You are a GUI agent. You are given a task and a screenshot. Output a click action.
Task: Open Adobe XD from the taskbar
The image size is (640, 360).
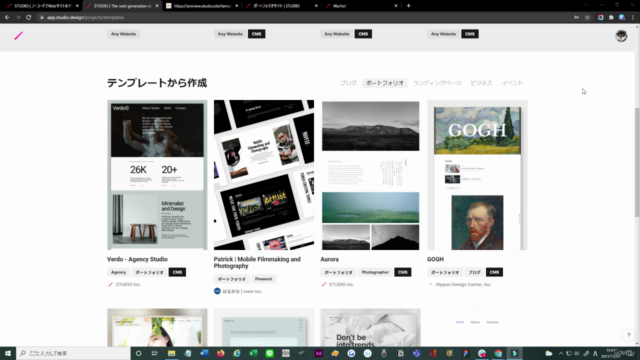(318, 353)
